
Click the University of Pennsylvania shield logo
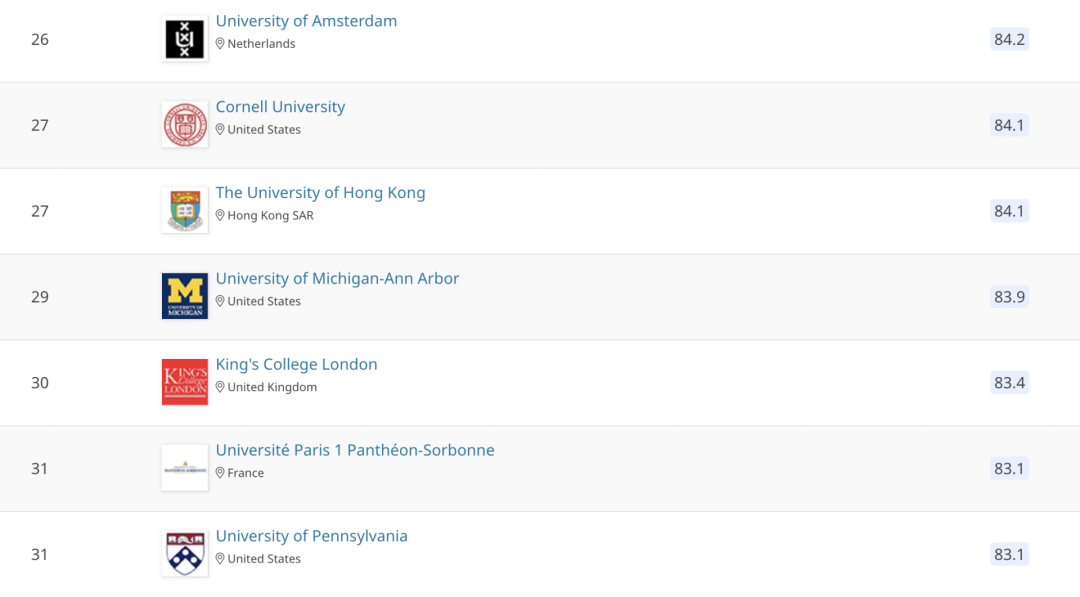point(185,554)
